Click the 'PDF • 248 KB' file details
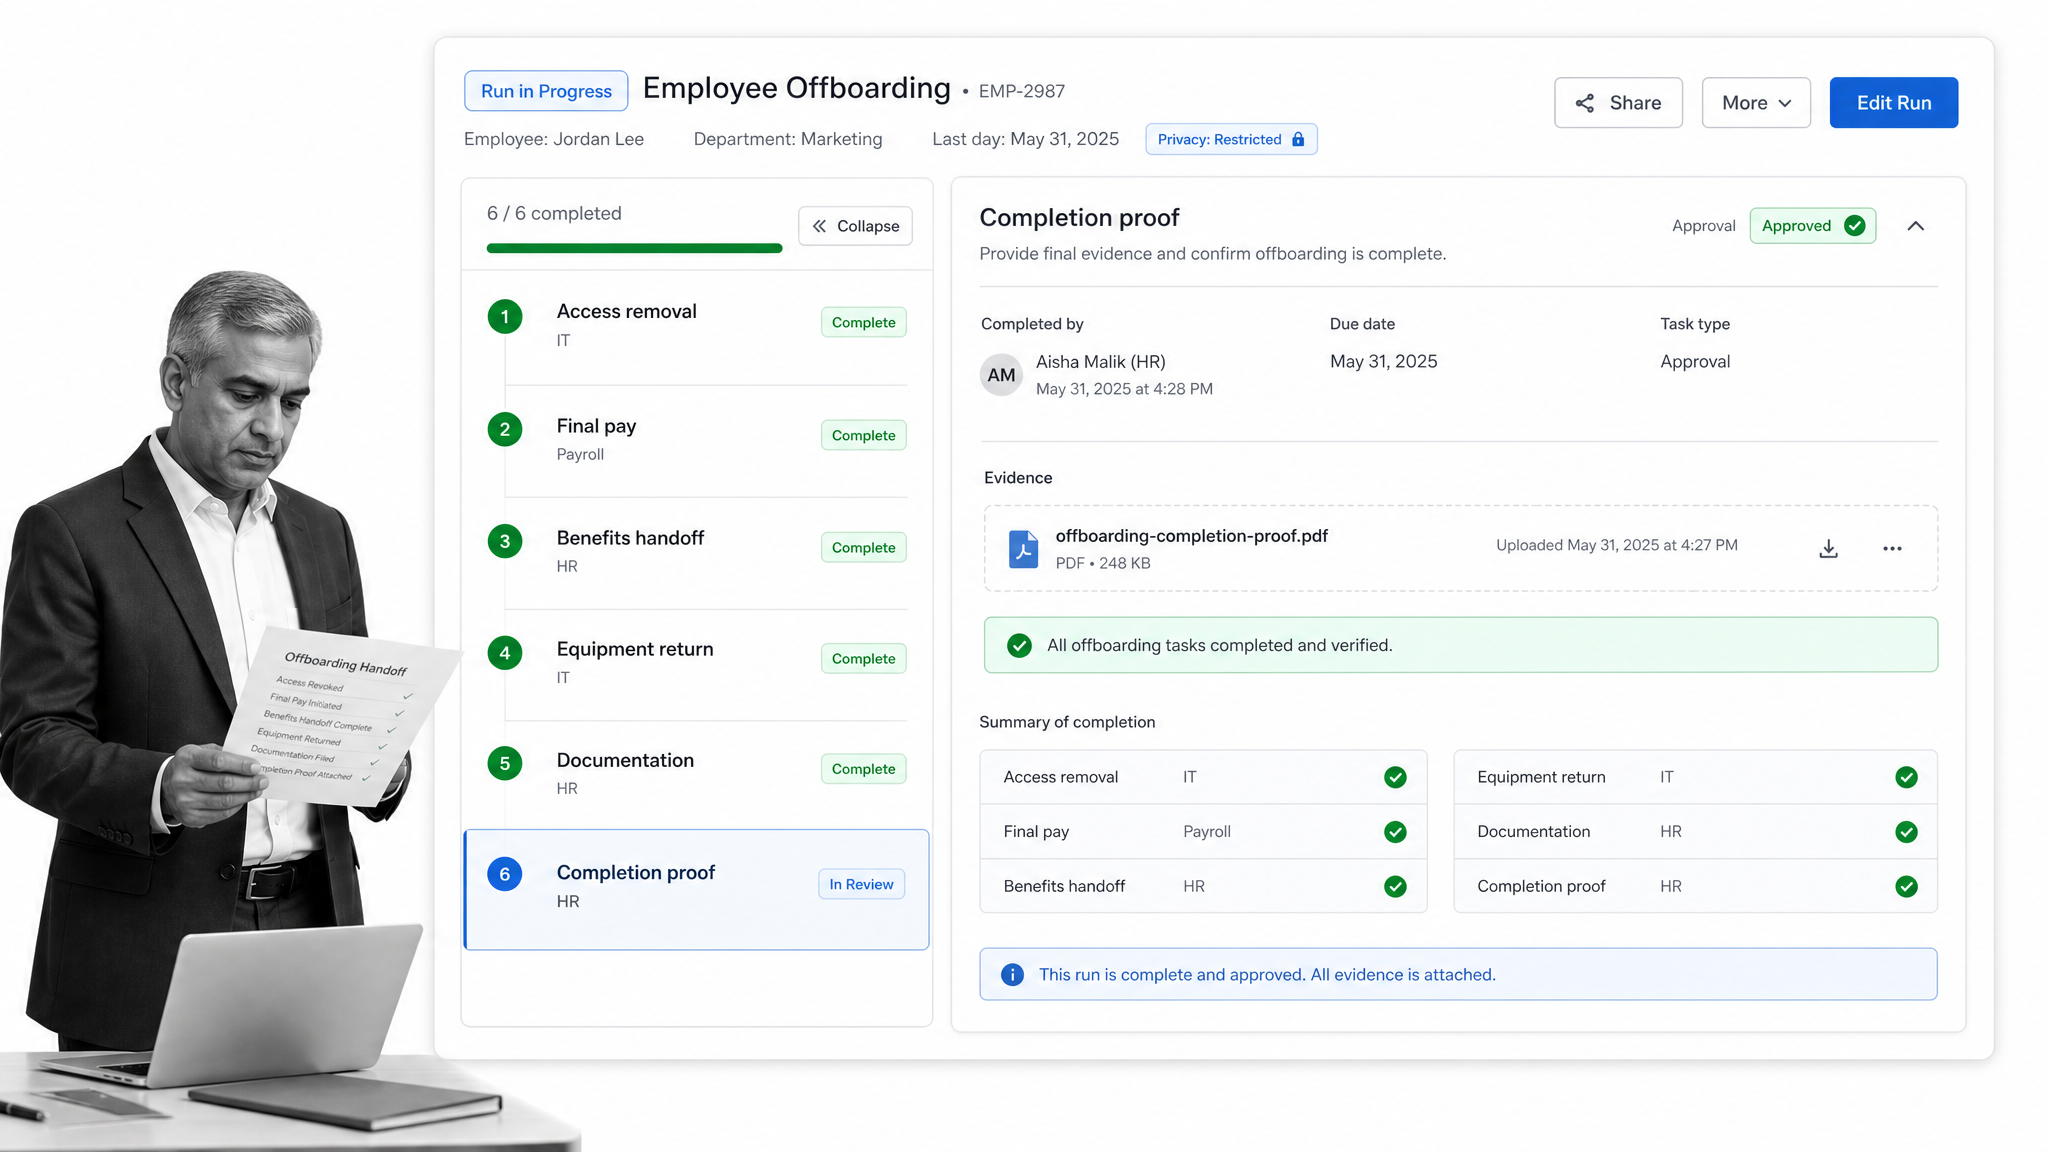Viewport: 2048px width, 1152px height. pos(1103,564)
